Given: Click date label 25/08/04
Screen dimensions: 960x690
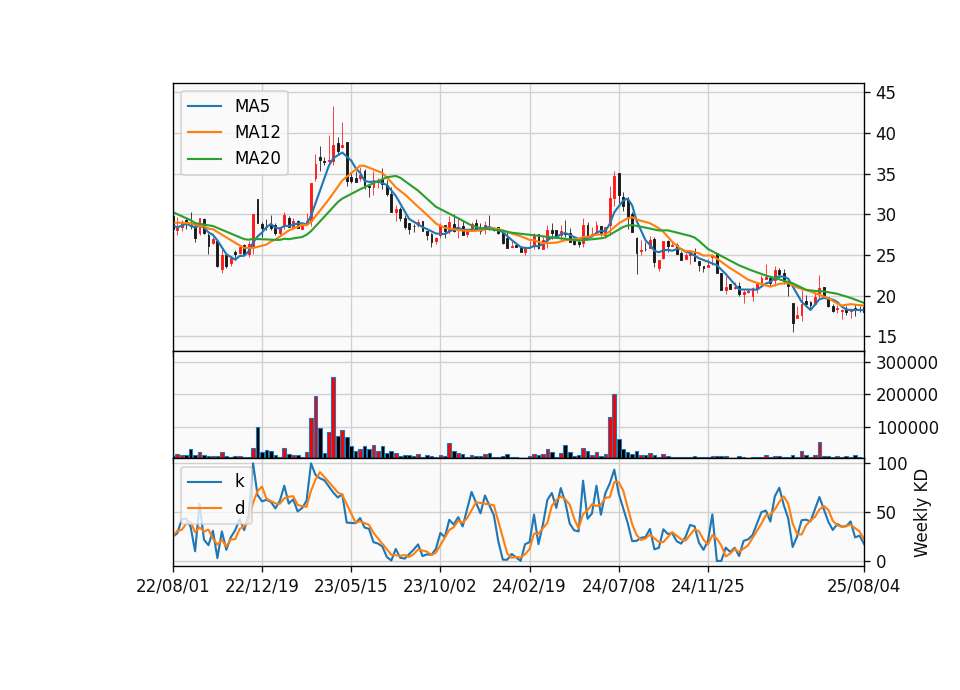Looking at the screenshot, I should click(864, 586).
